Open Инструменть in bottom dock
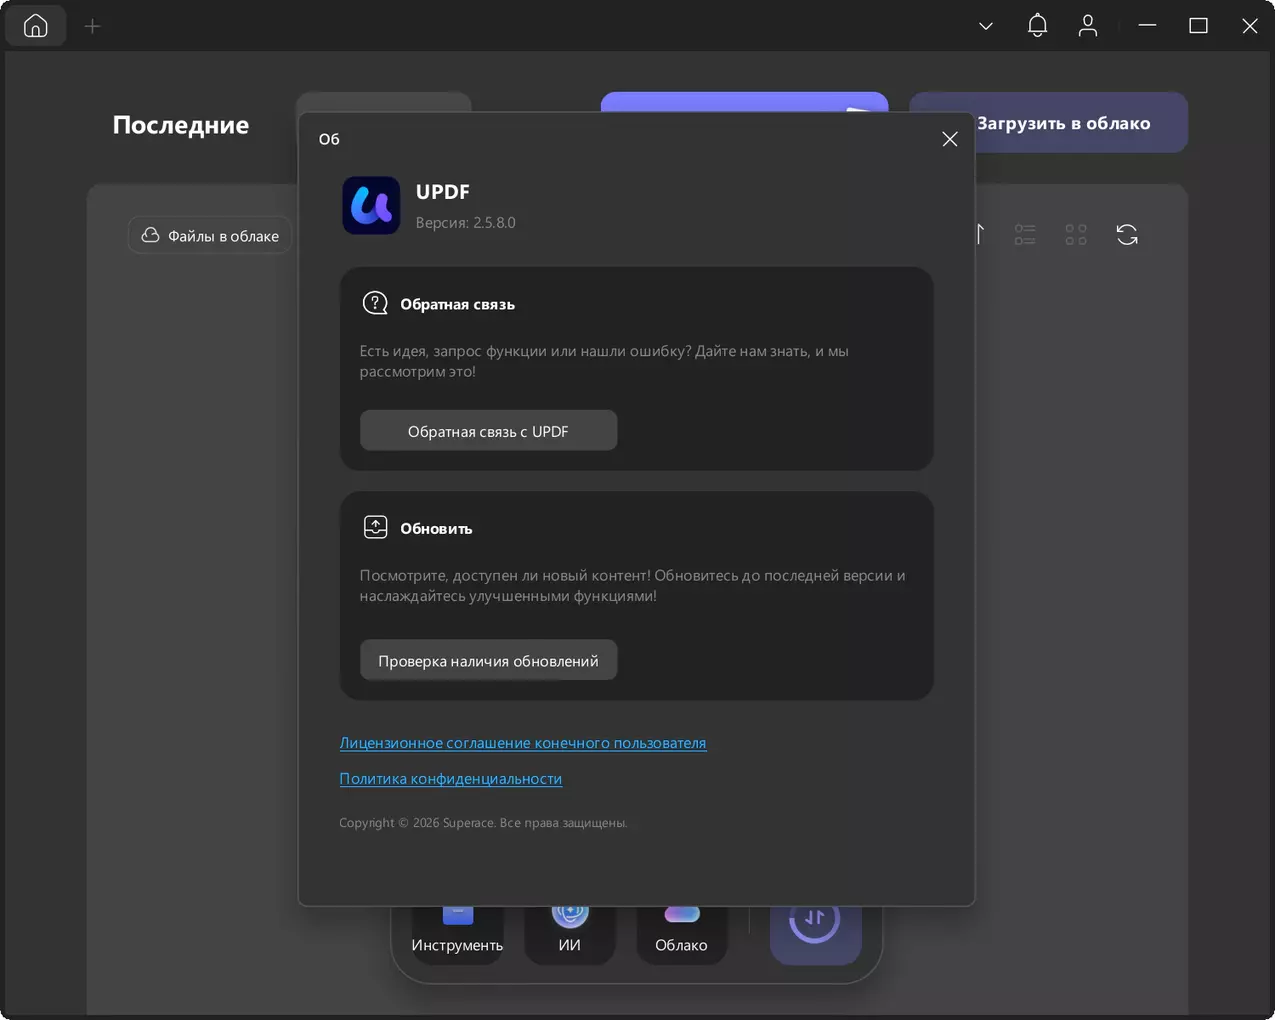Image resolution: width=1275 pixels, height=1020 pixels. (457, 934)
